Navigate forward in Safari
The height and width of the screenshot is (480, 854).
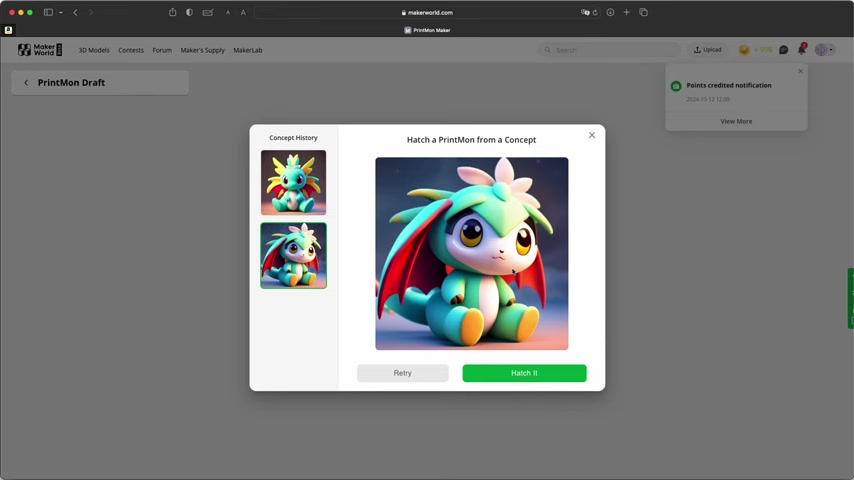point(91,12)
